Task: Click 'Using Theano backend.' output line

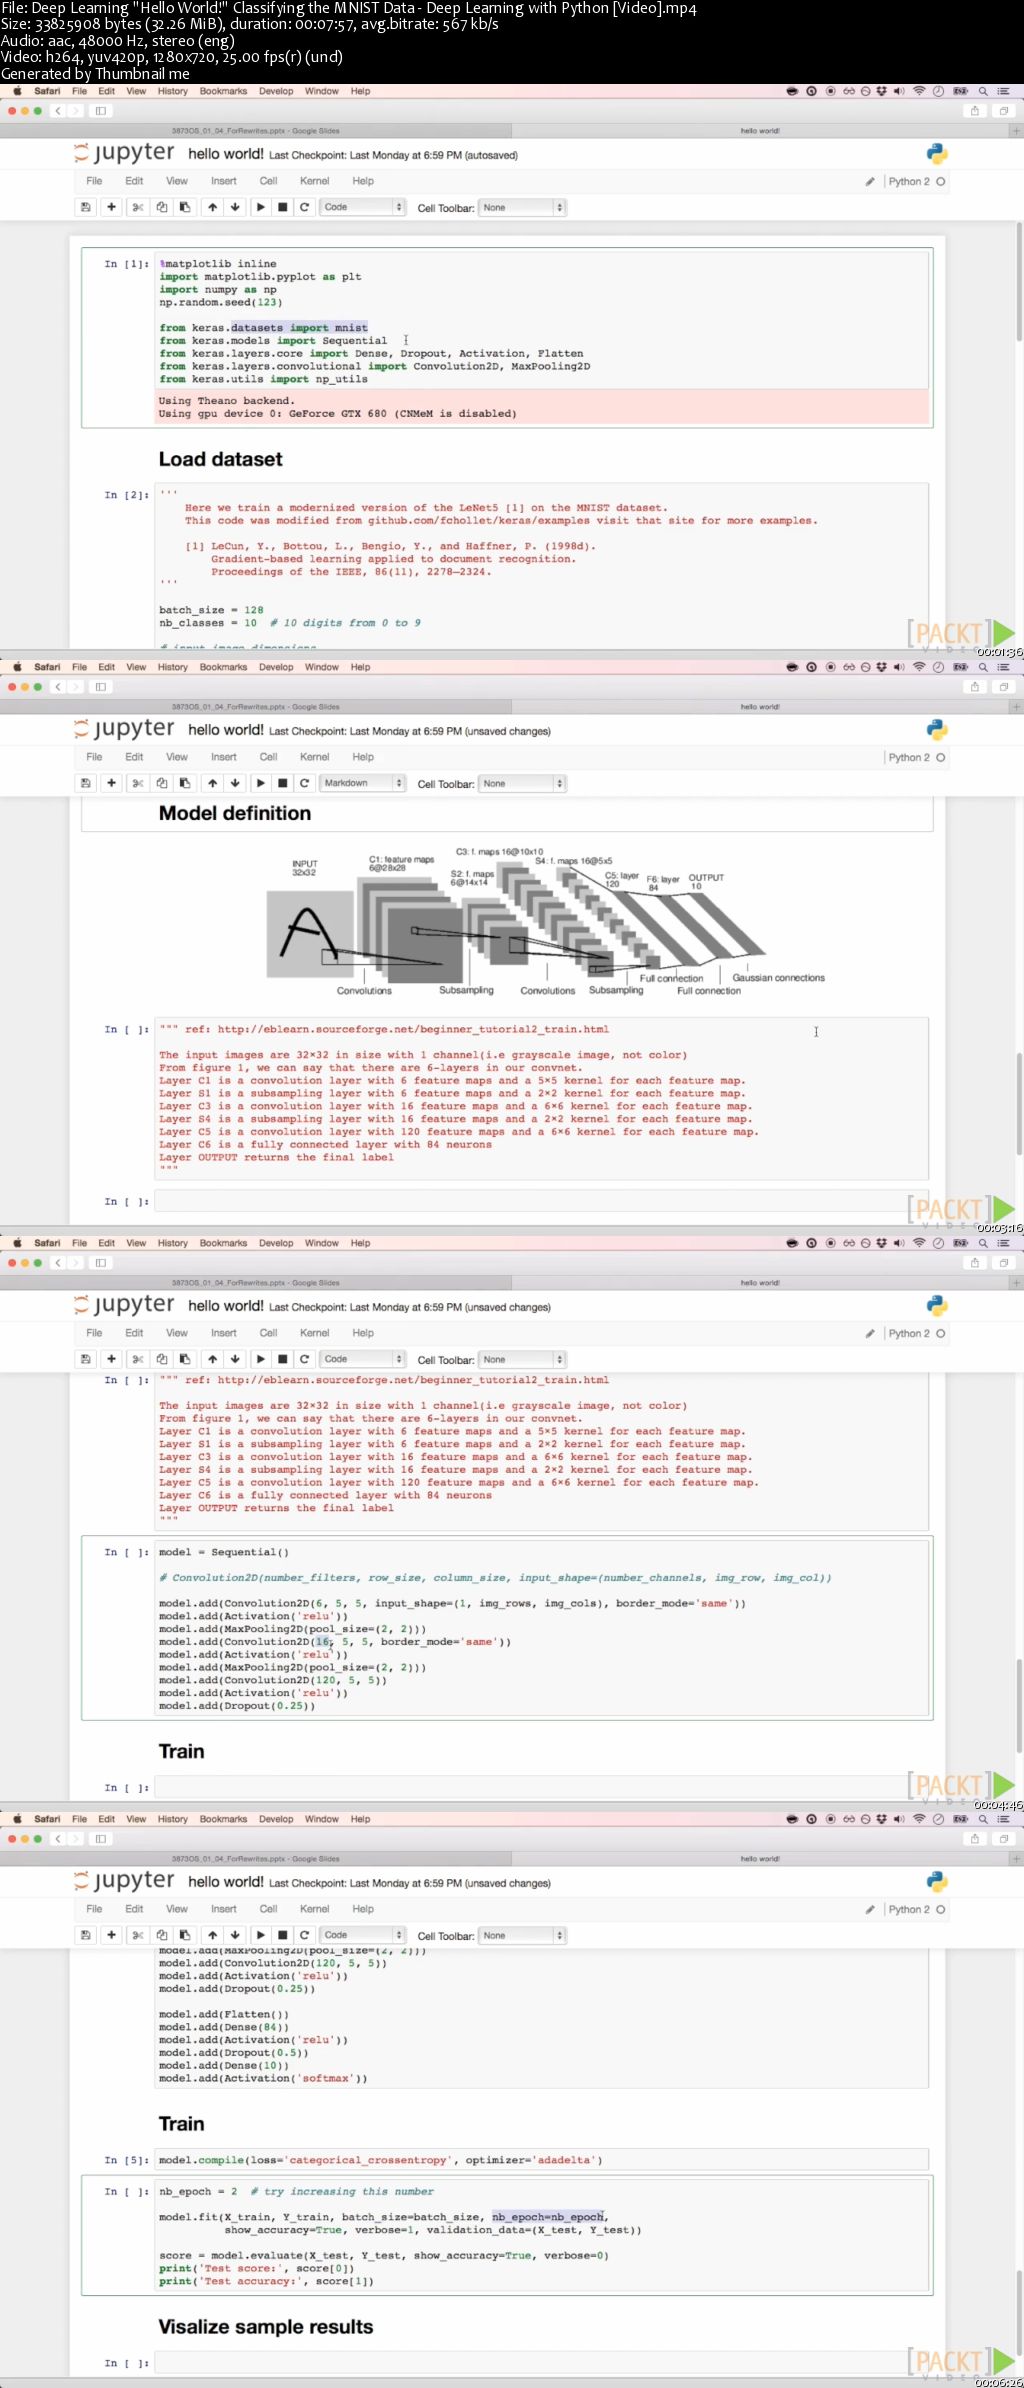Action: pyautogui.click(x=227, y=400)
